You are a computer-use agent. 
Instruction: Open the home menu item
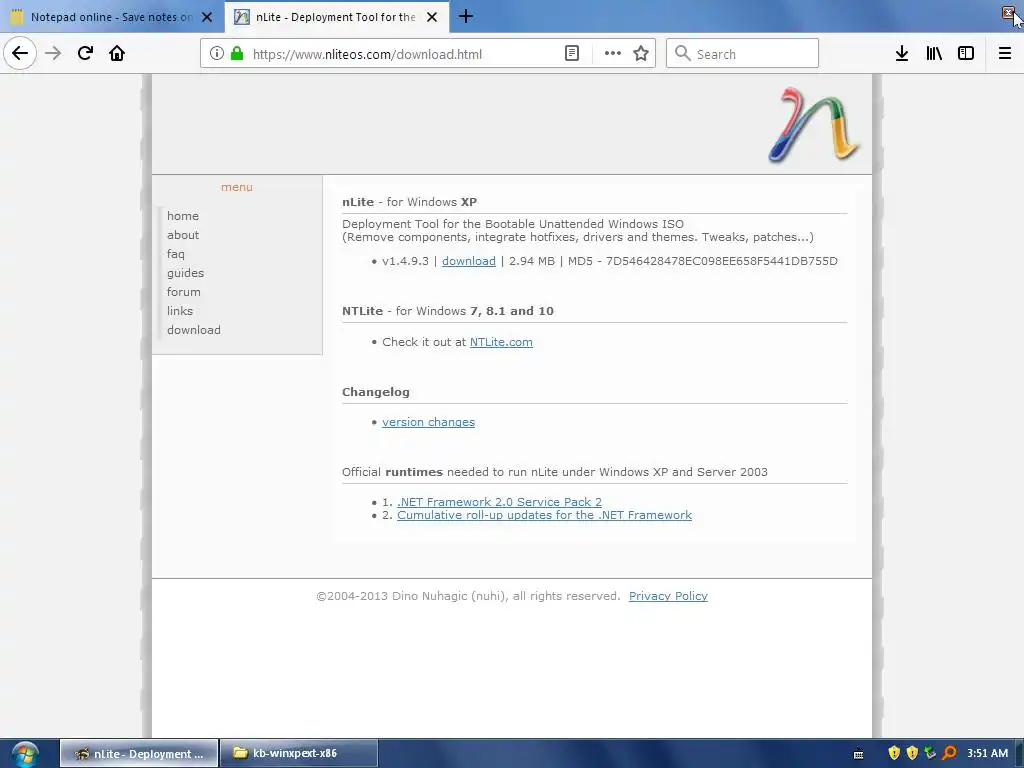coord(183,216)
